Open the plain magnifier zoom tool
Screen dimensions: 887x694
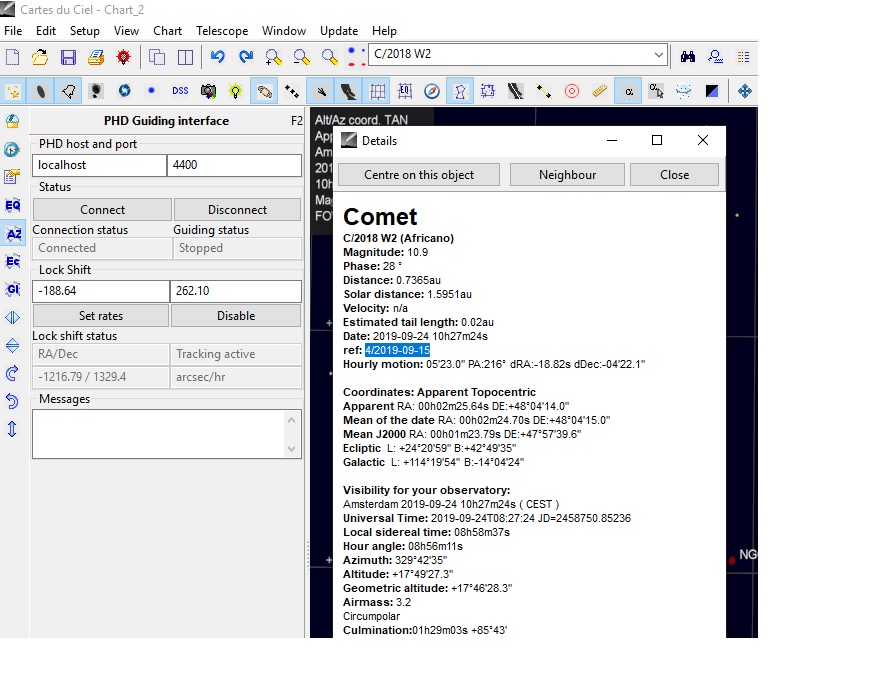coord(329,57)
